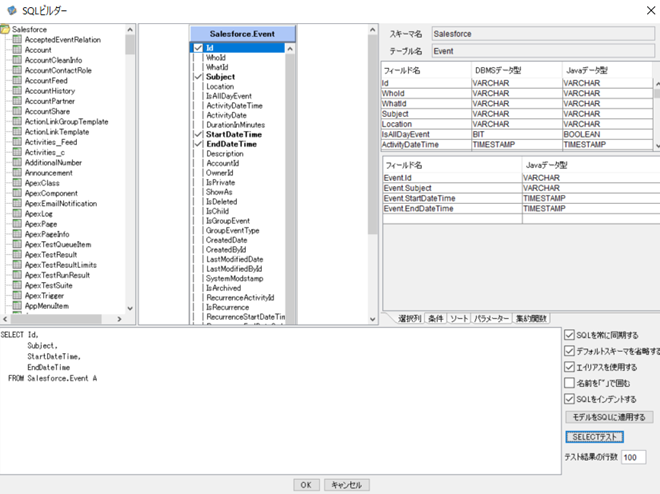The width and height of the screenshot is (660, 494).
Task: Open the ソート tab
Action: [458, 319]
